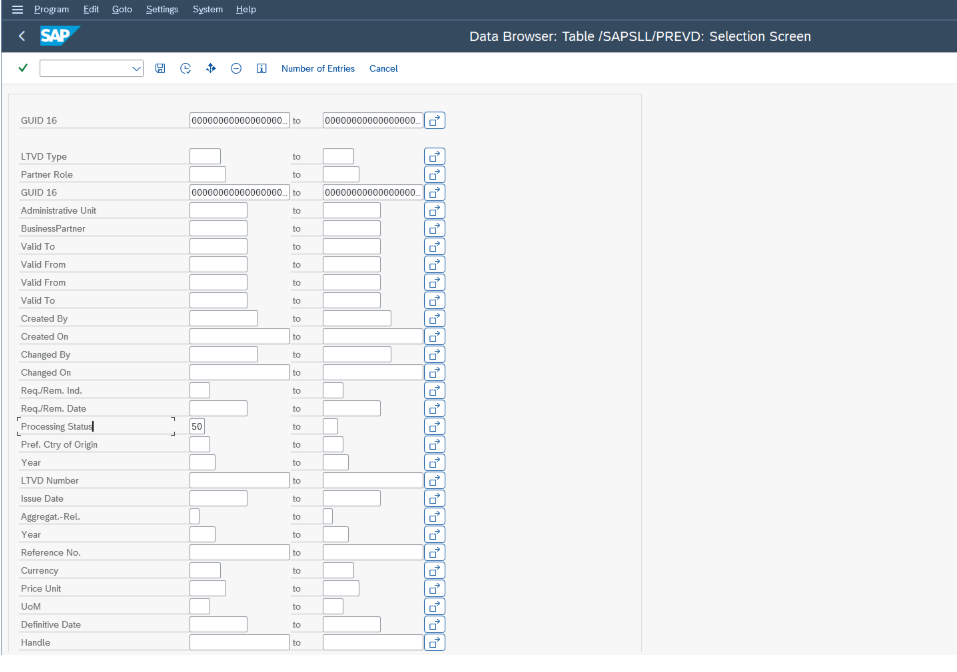957x672 pixels.
Task: Open the Settings menu
Action: pyautogui.click(x=161, y=9)
